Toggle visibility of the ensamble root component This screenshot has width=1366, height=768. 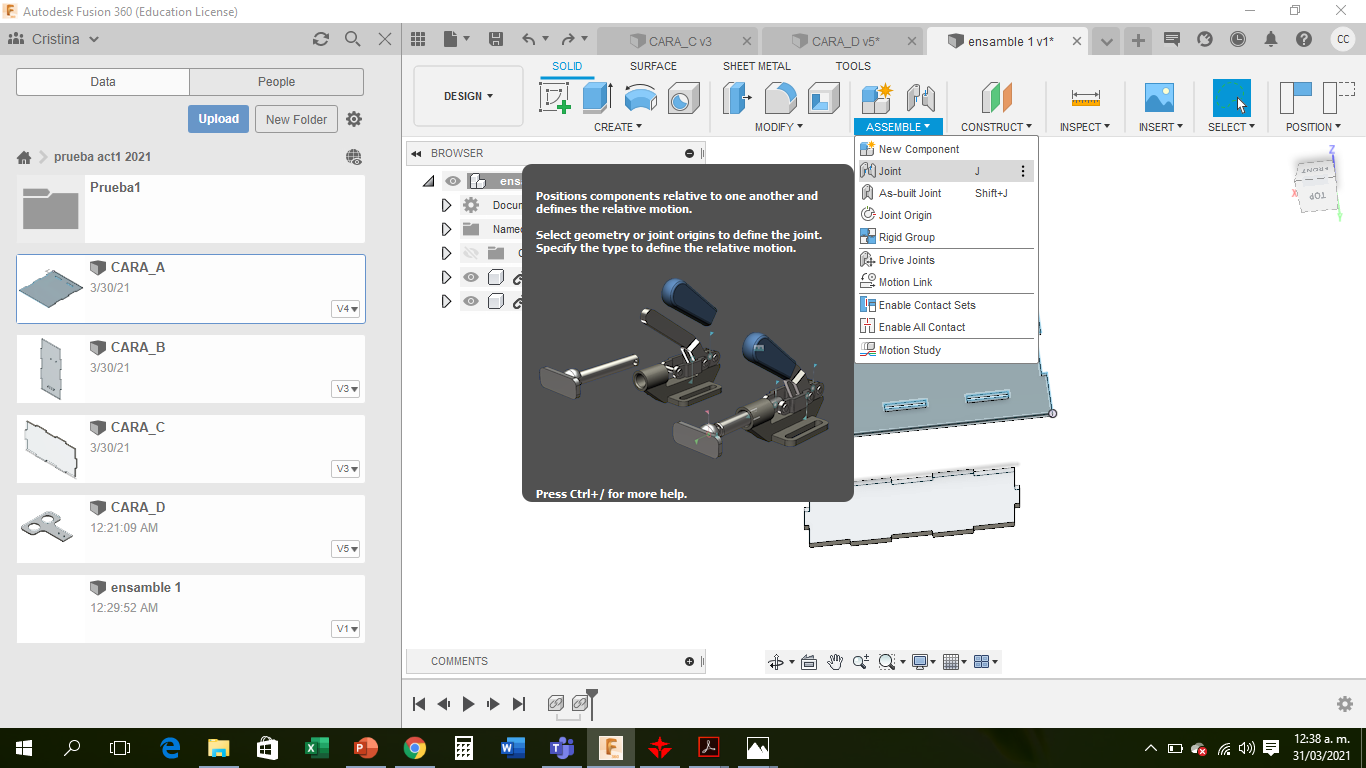[453, 181]
